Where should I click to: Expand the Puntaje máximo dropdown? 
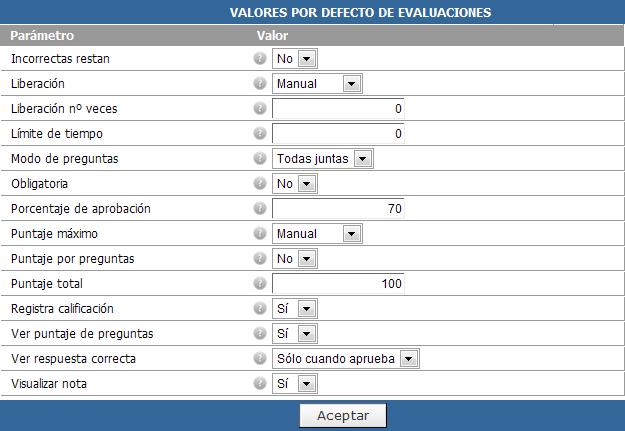pos(317,234)
